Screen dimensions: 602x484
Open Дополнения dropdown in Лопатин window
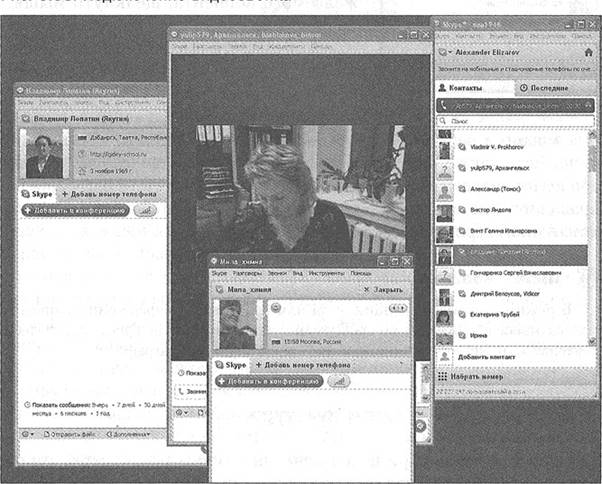(128, 434)
